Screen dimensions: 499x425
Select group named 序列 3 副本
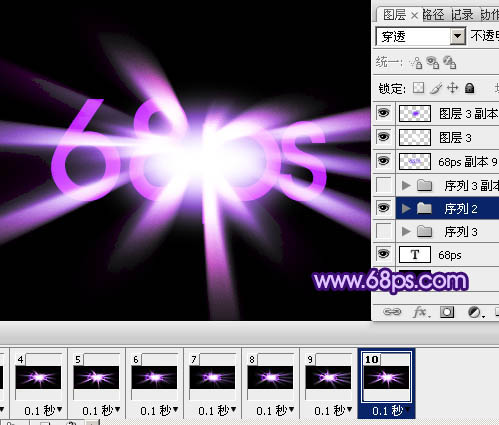click(472, 185)
